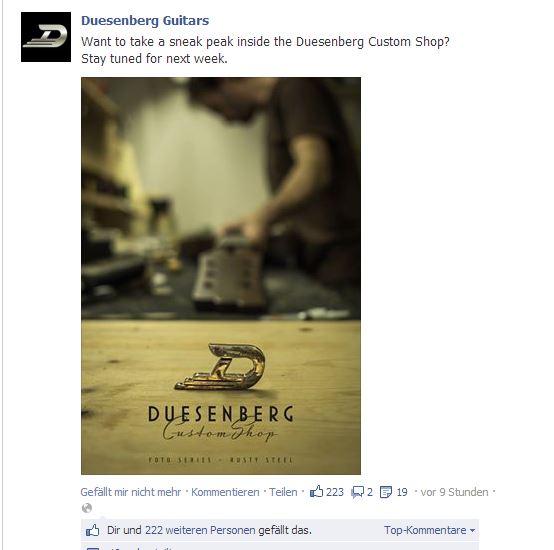Image resolution: width=554 pixels, height=550 pixels.
Task: Open the 'vor 9 Stunden' timestamp link
Action: coord(454,492)
